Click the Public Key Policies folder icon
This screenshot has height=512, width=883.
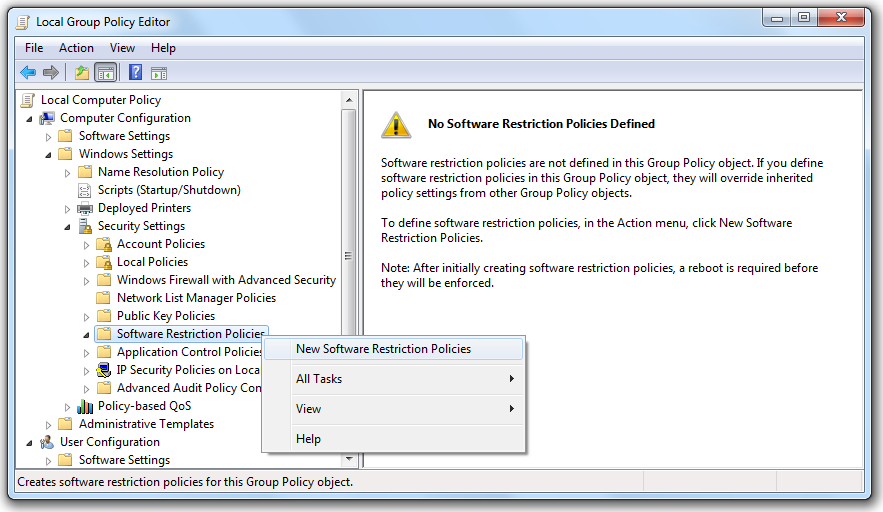[104, 315]
